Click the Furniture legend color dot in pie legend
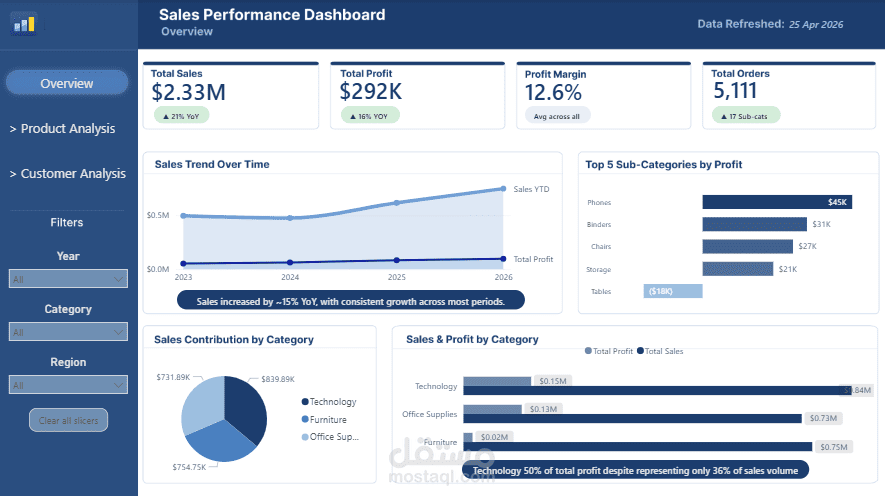Screen dimensions: 885x496 tap(305, 419)
